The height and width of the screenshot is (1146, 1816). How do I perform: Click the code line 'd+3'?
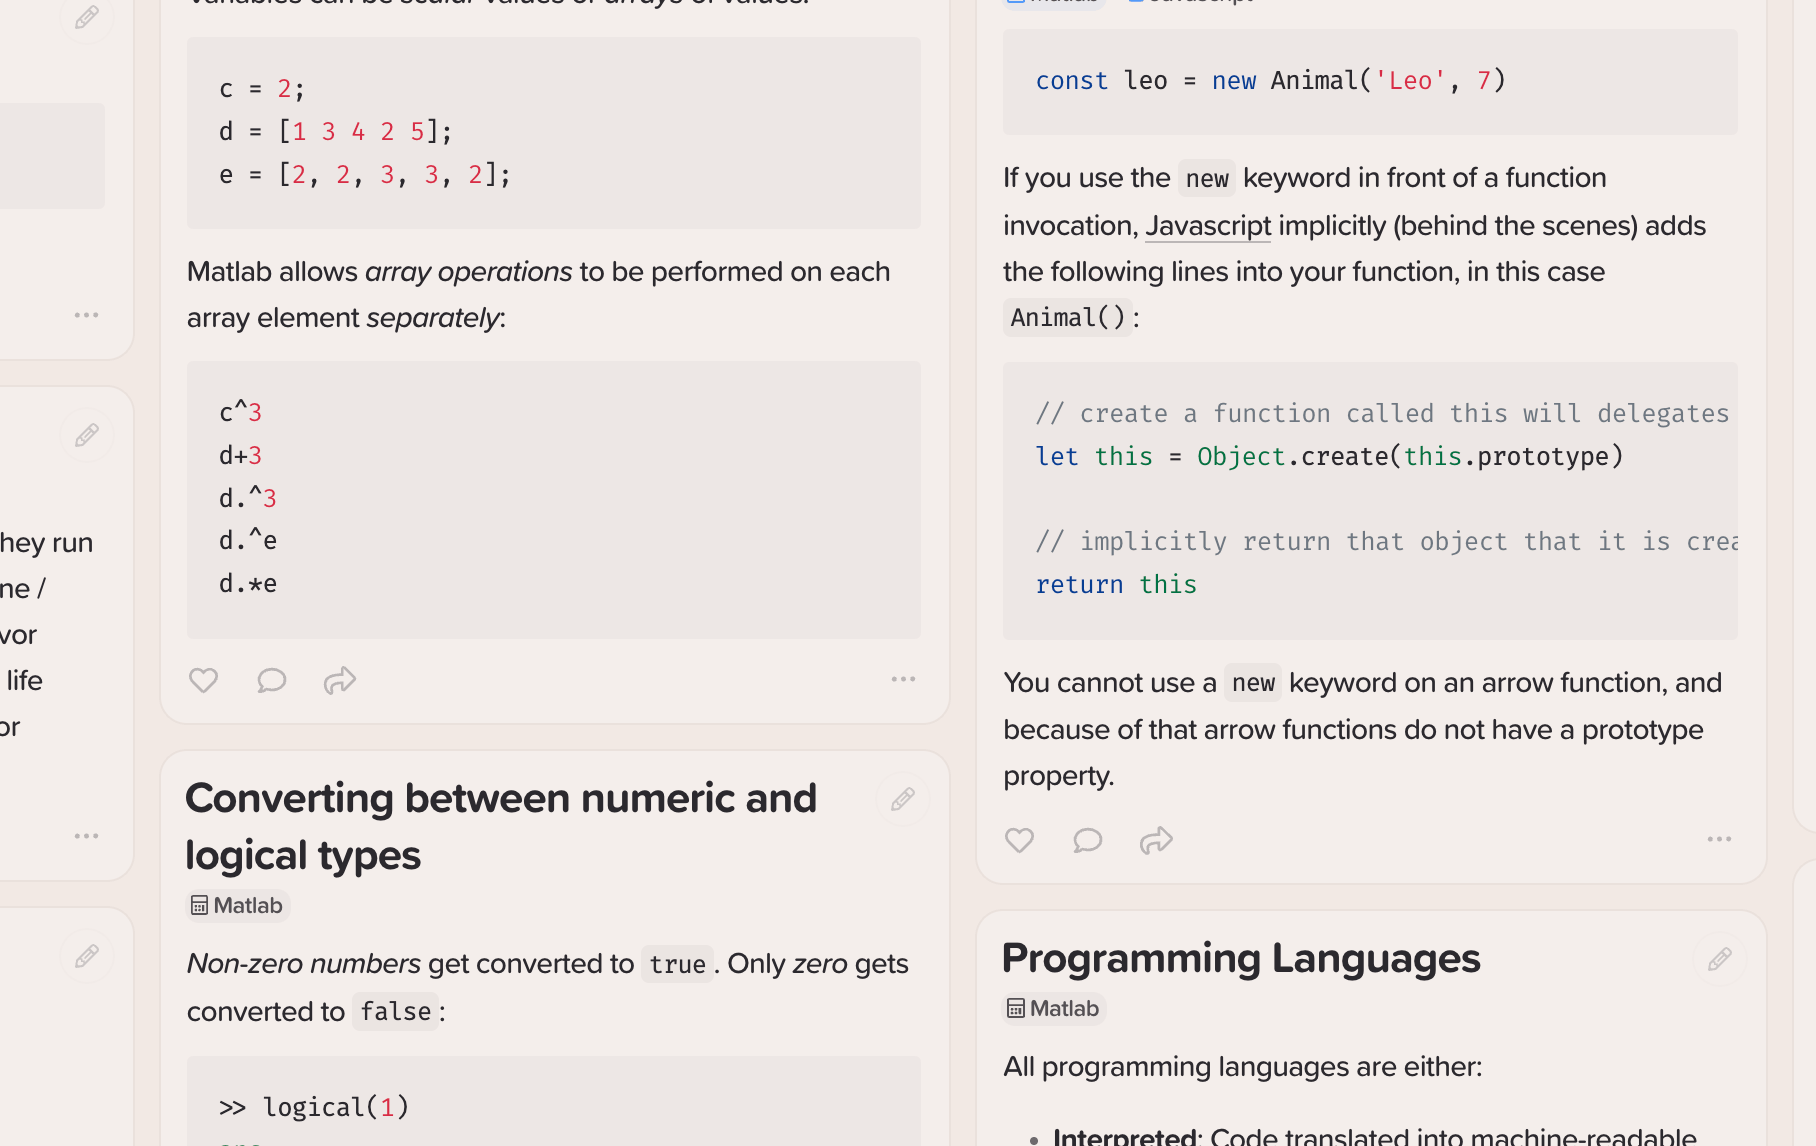(x=240, y=455)
